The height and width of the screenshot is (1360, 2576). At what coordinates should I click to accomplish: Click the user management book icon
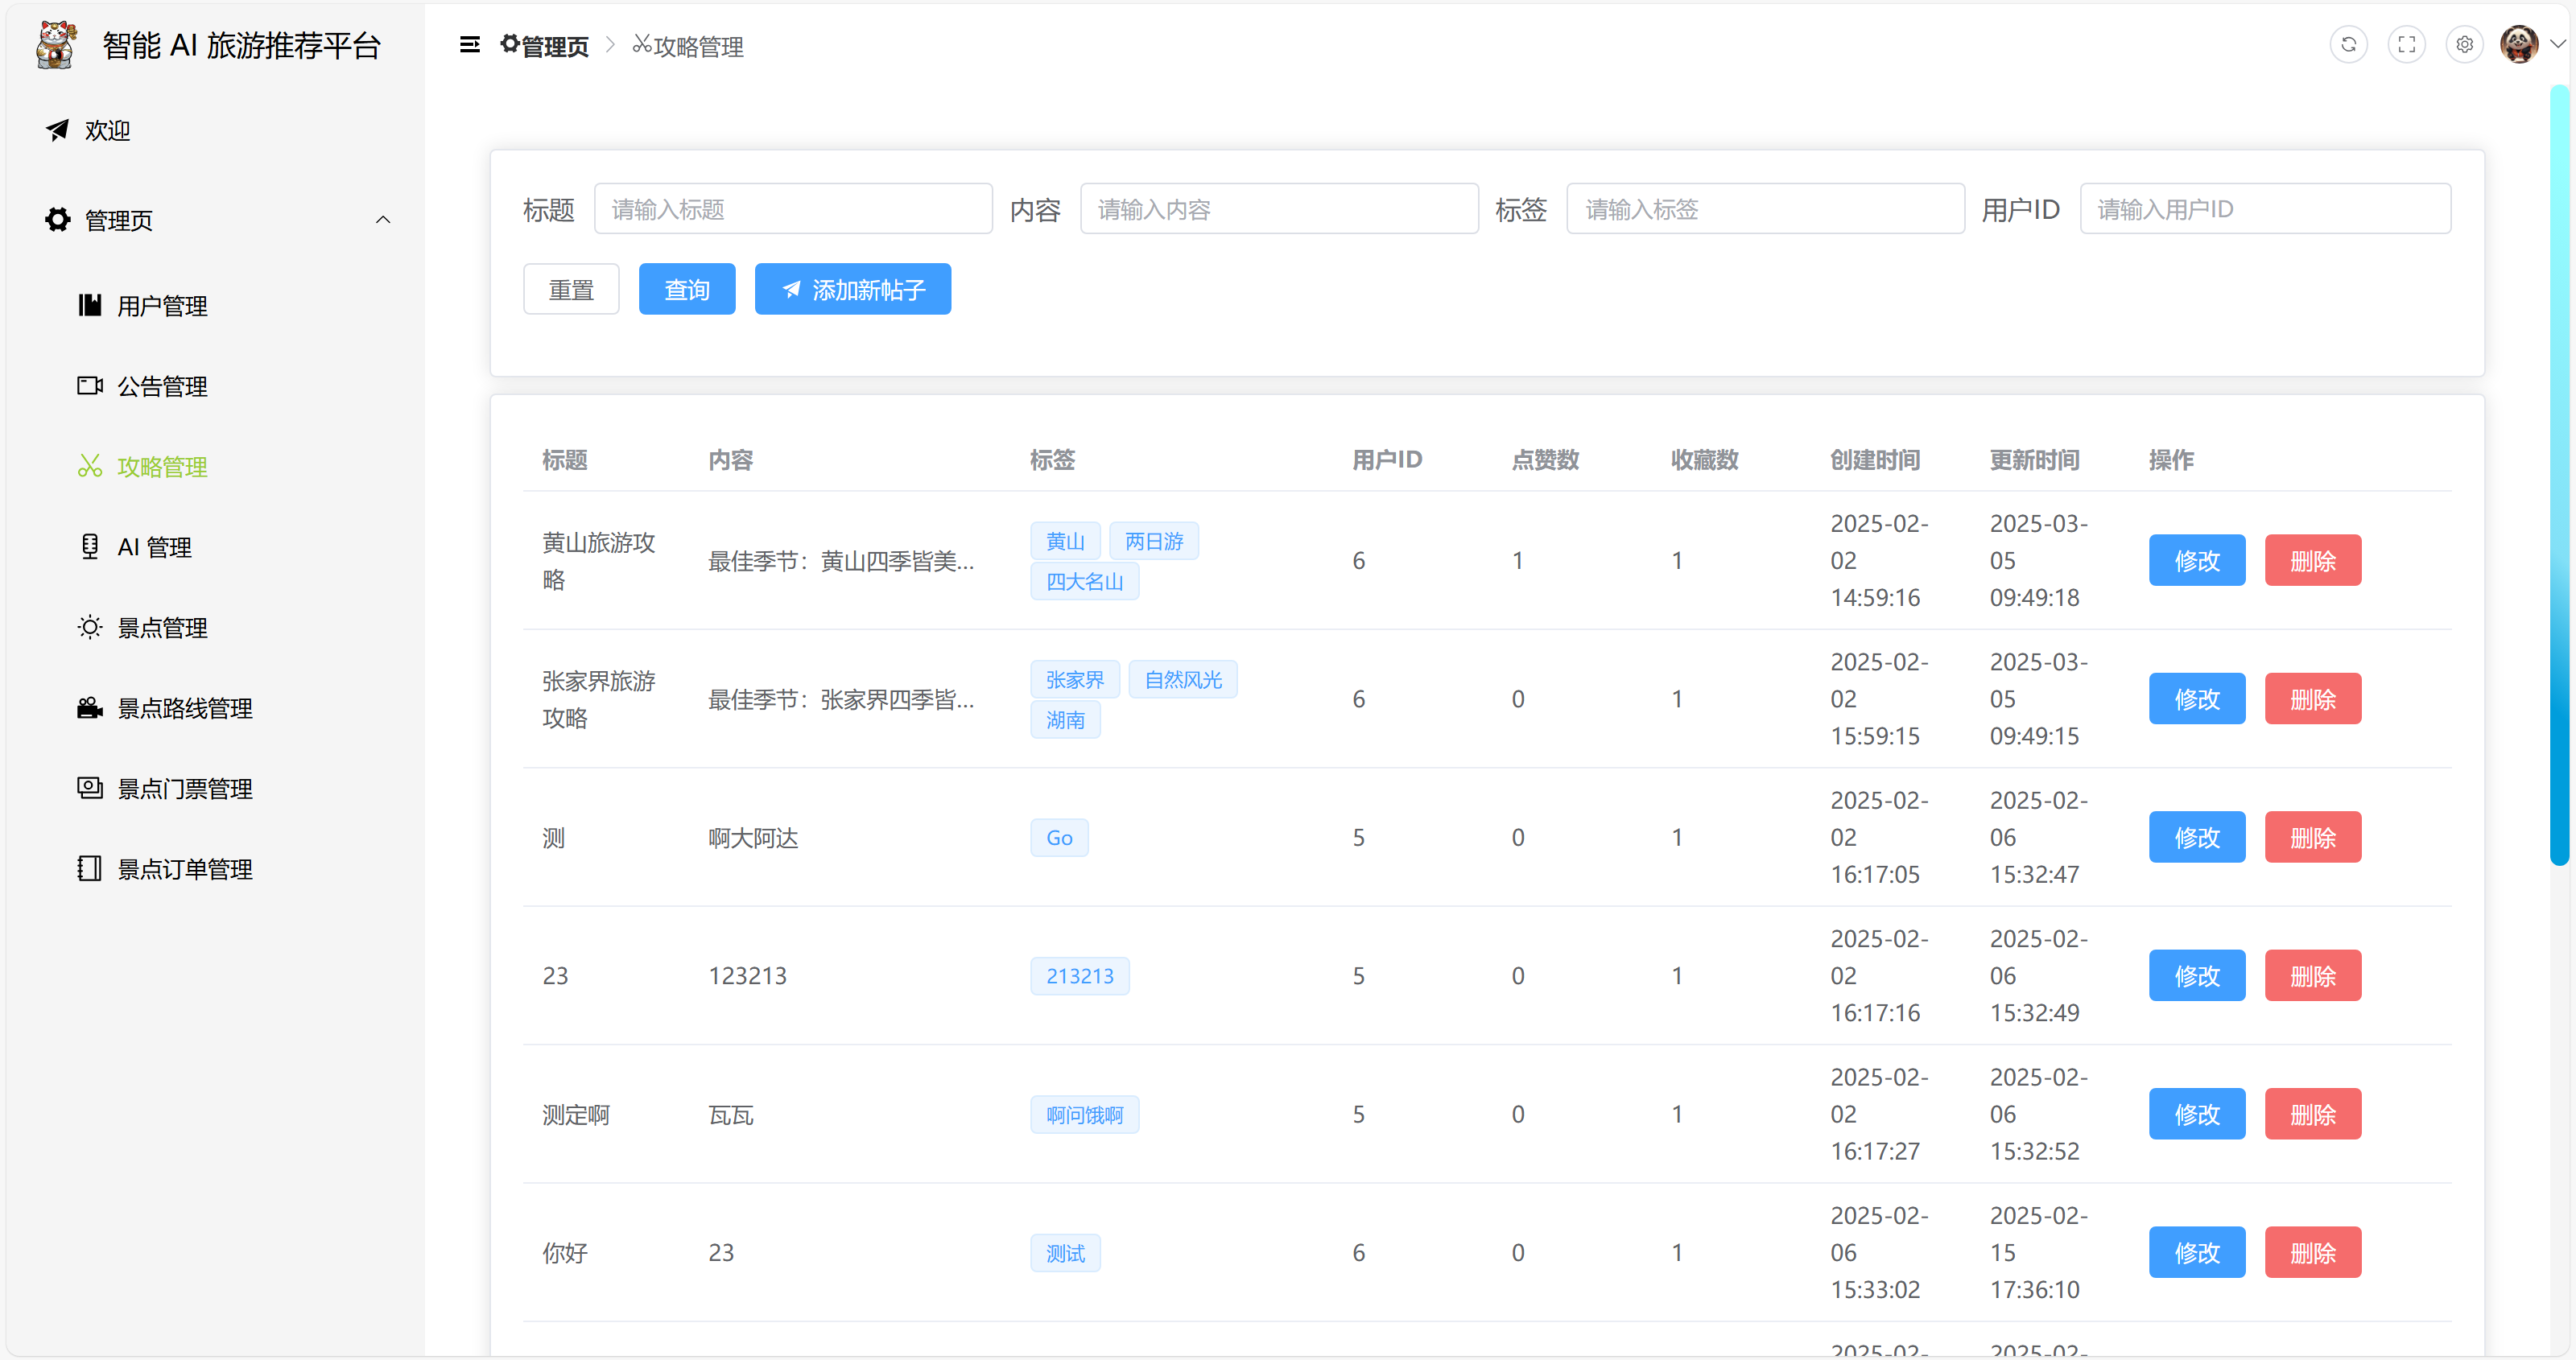click(90, 305)
